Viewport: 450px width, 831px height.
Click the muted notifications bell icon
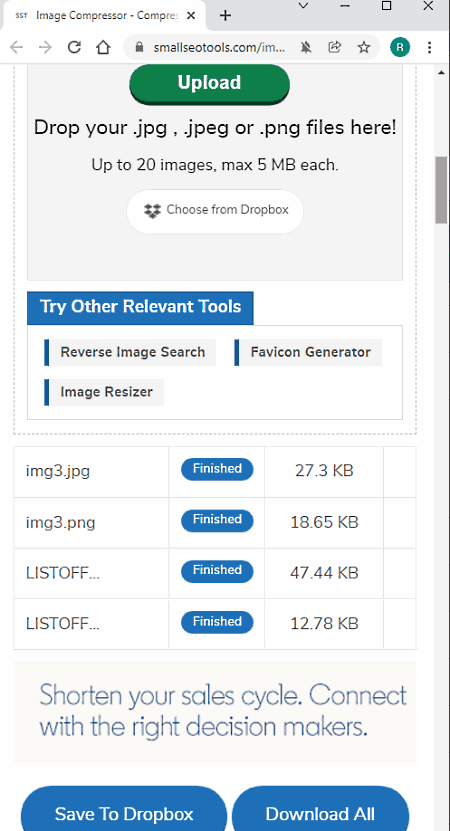[x=306, y=47]
